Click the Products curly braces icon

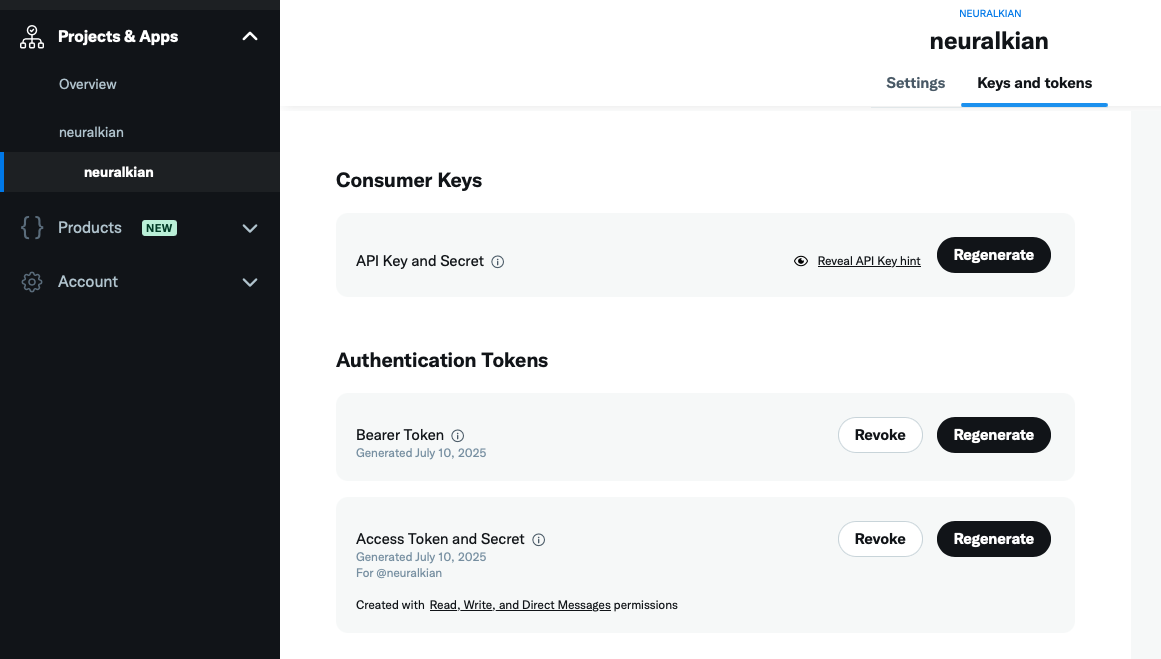click(32, 228)
